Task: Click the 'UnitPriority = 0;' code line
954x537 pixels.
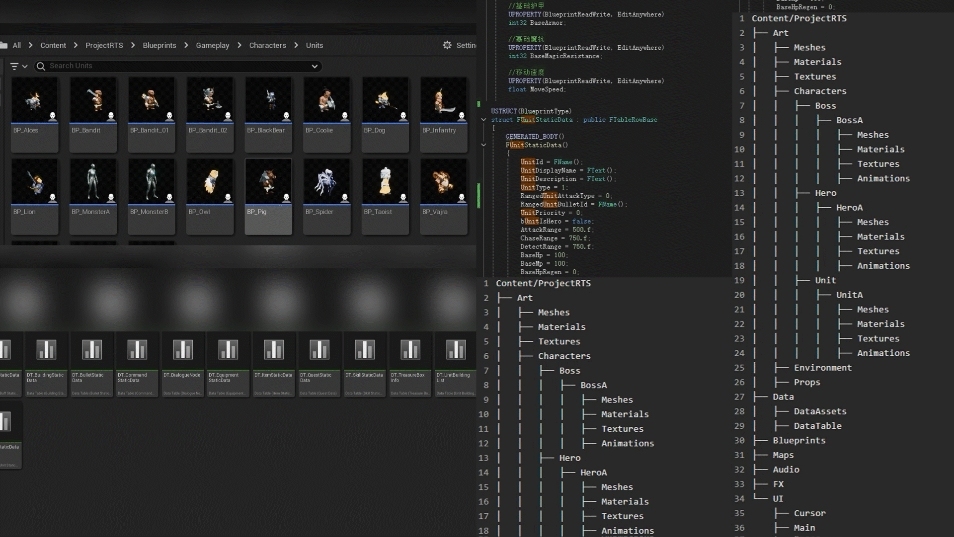Action: pyautogui.click(x=551, y=213)
